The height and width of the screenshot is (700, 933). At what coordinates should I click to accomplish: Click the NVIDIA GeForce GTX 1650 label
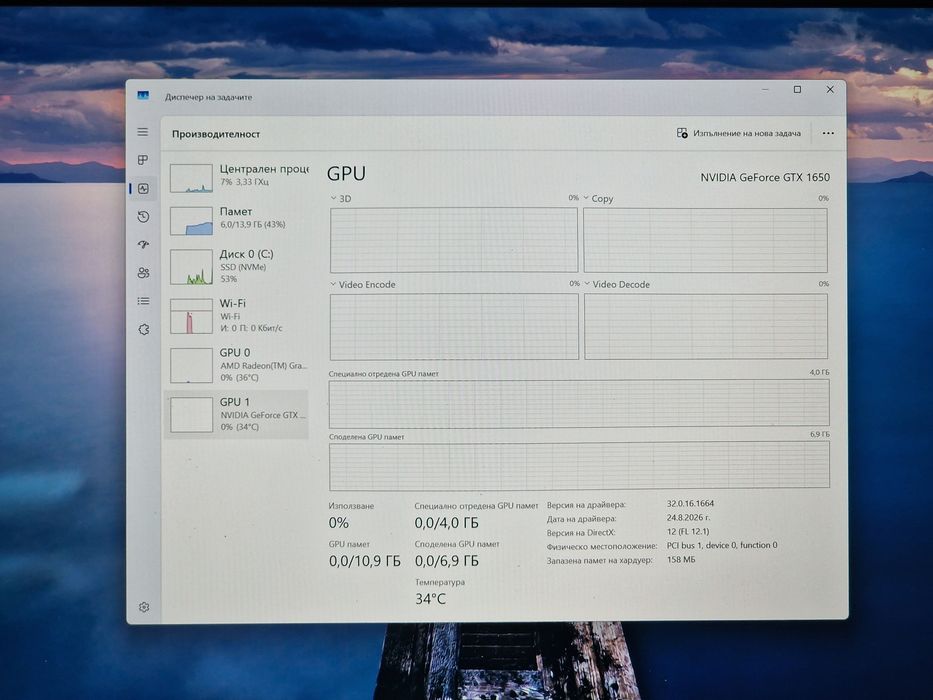(765, 177)
